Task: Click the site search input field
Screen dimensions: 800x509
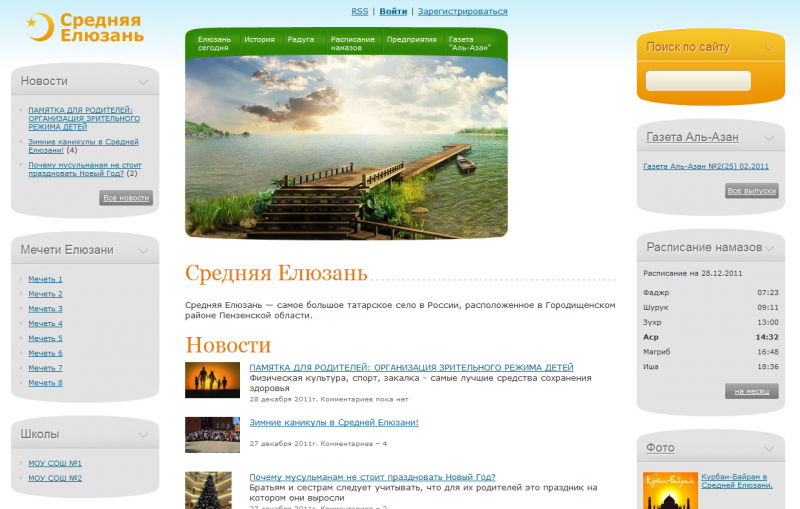Action: point(698,81)
